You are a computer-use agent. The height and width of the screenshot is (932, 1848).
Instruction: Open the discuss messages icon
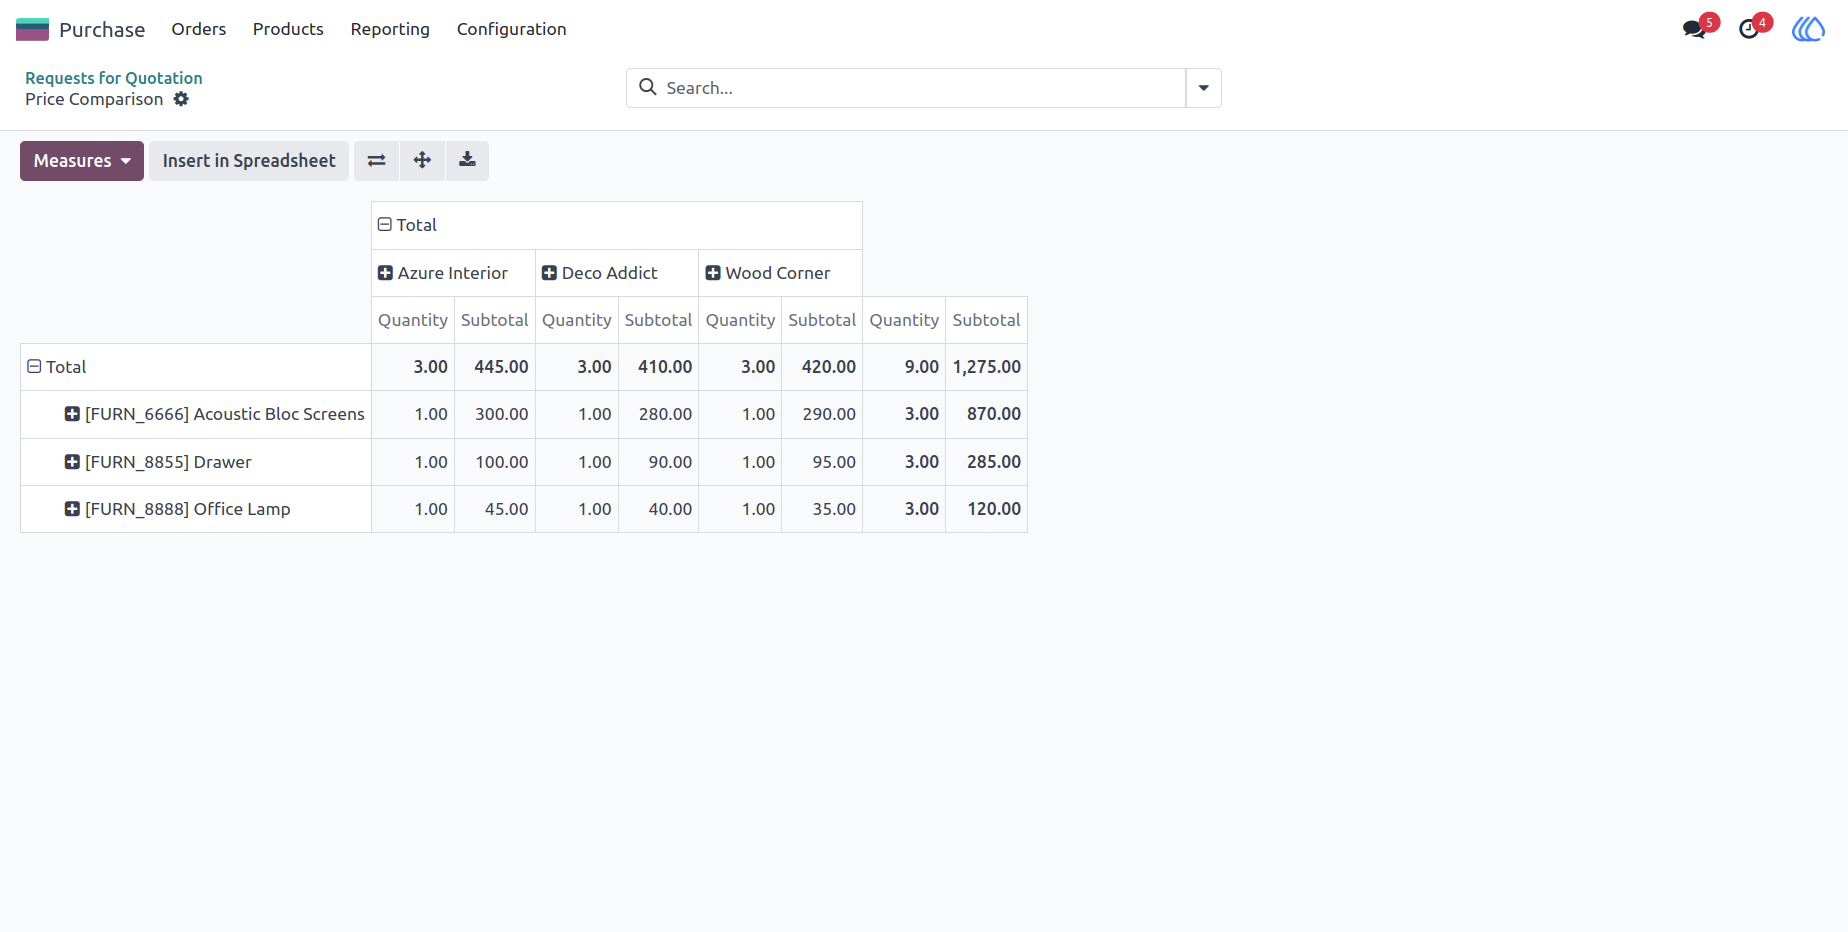tap(1694, 29)
